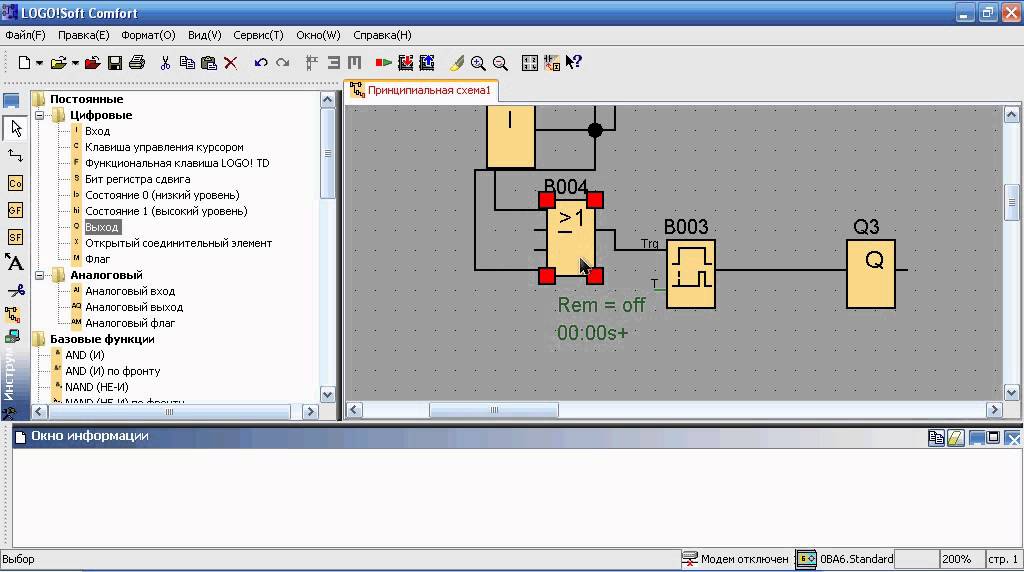Zoom in on the circuit
Image resolution: width=1024 pixels, height=572 pixels.
coord(478,63)
